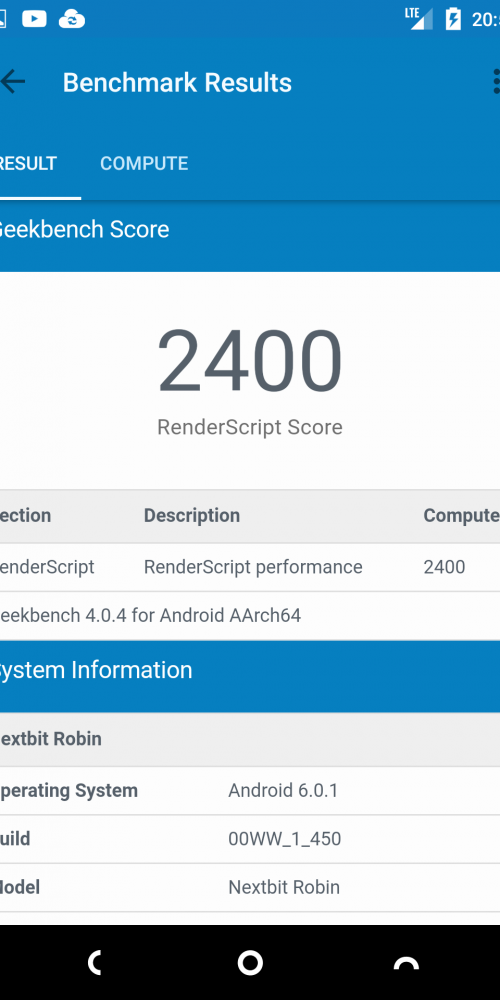The width and height of the screenshot is (500, 1000).
Task: Tap the back arrow icon
Action: [13, 82]
